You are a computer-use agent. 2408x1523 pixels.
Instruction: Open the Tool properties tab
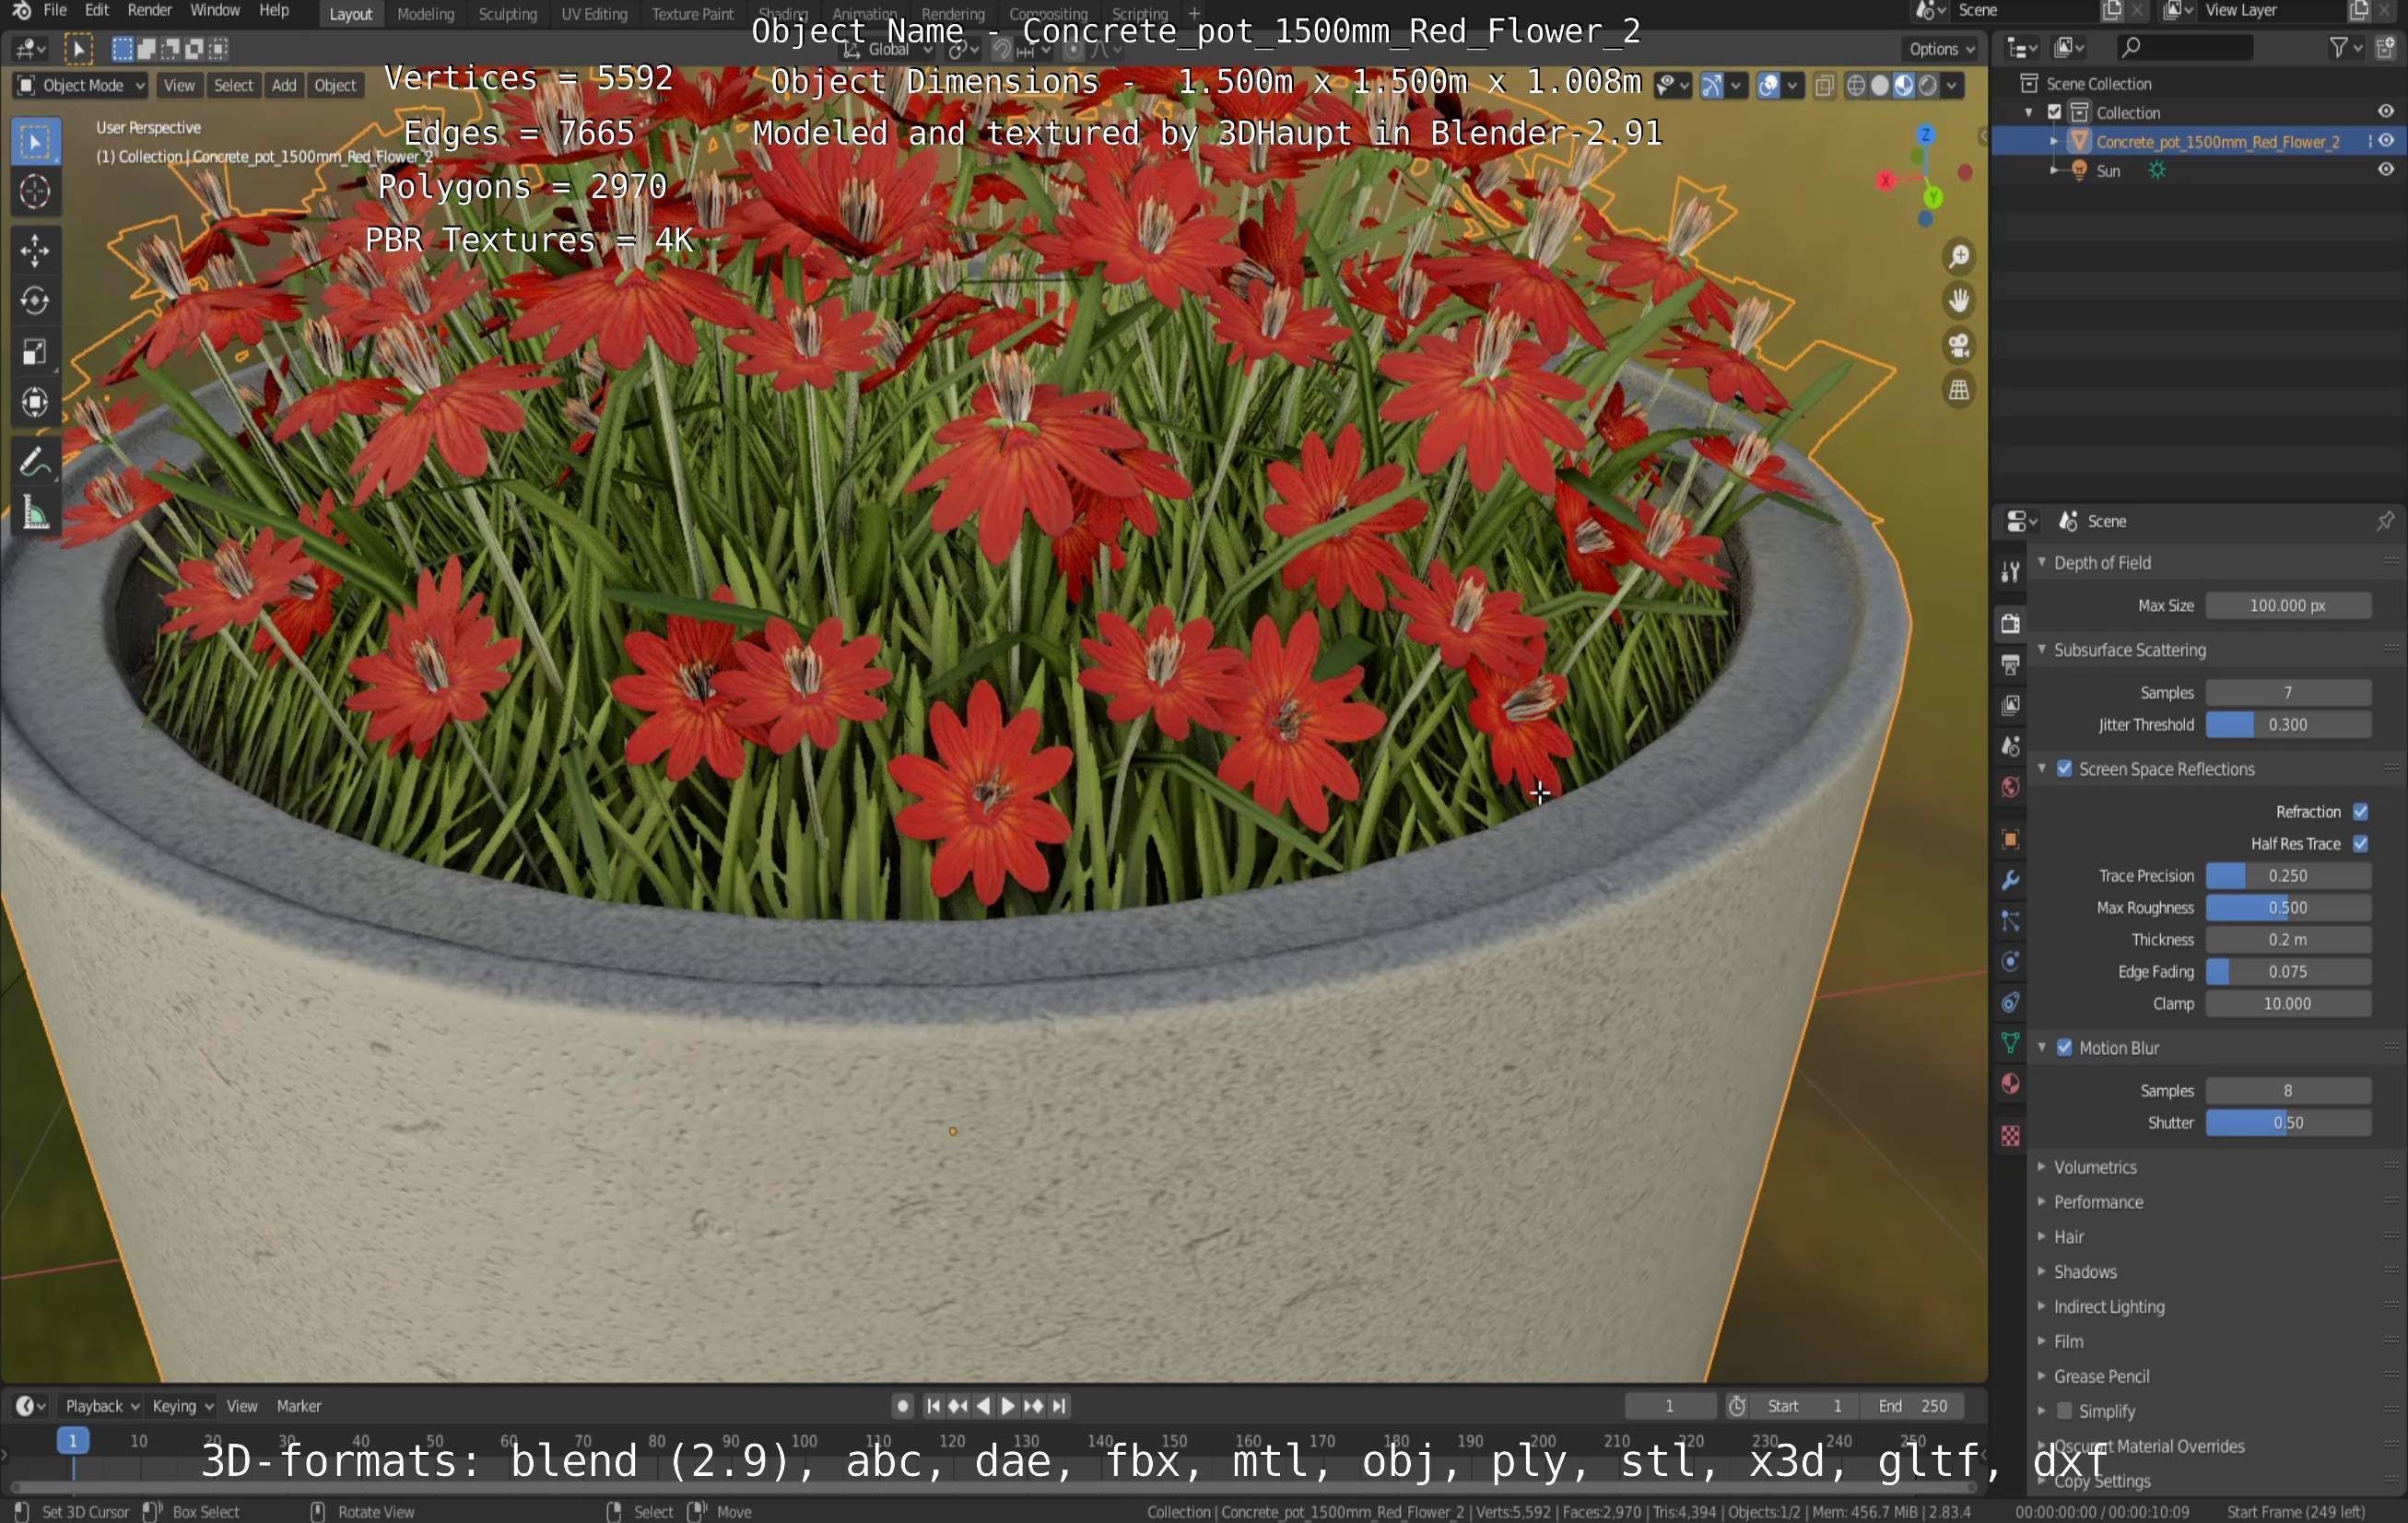pos(2010,572)
